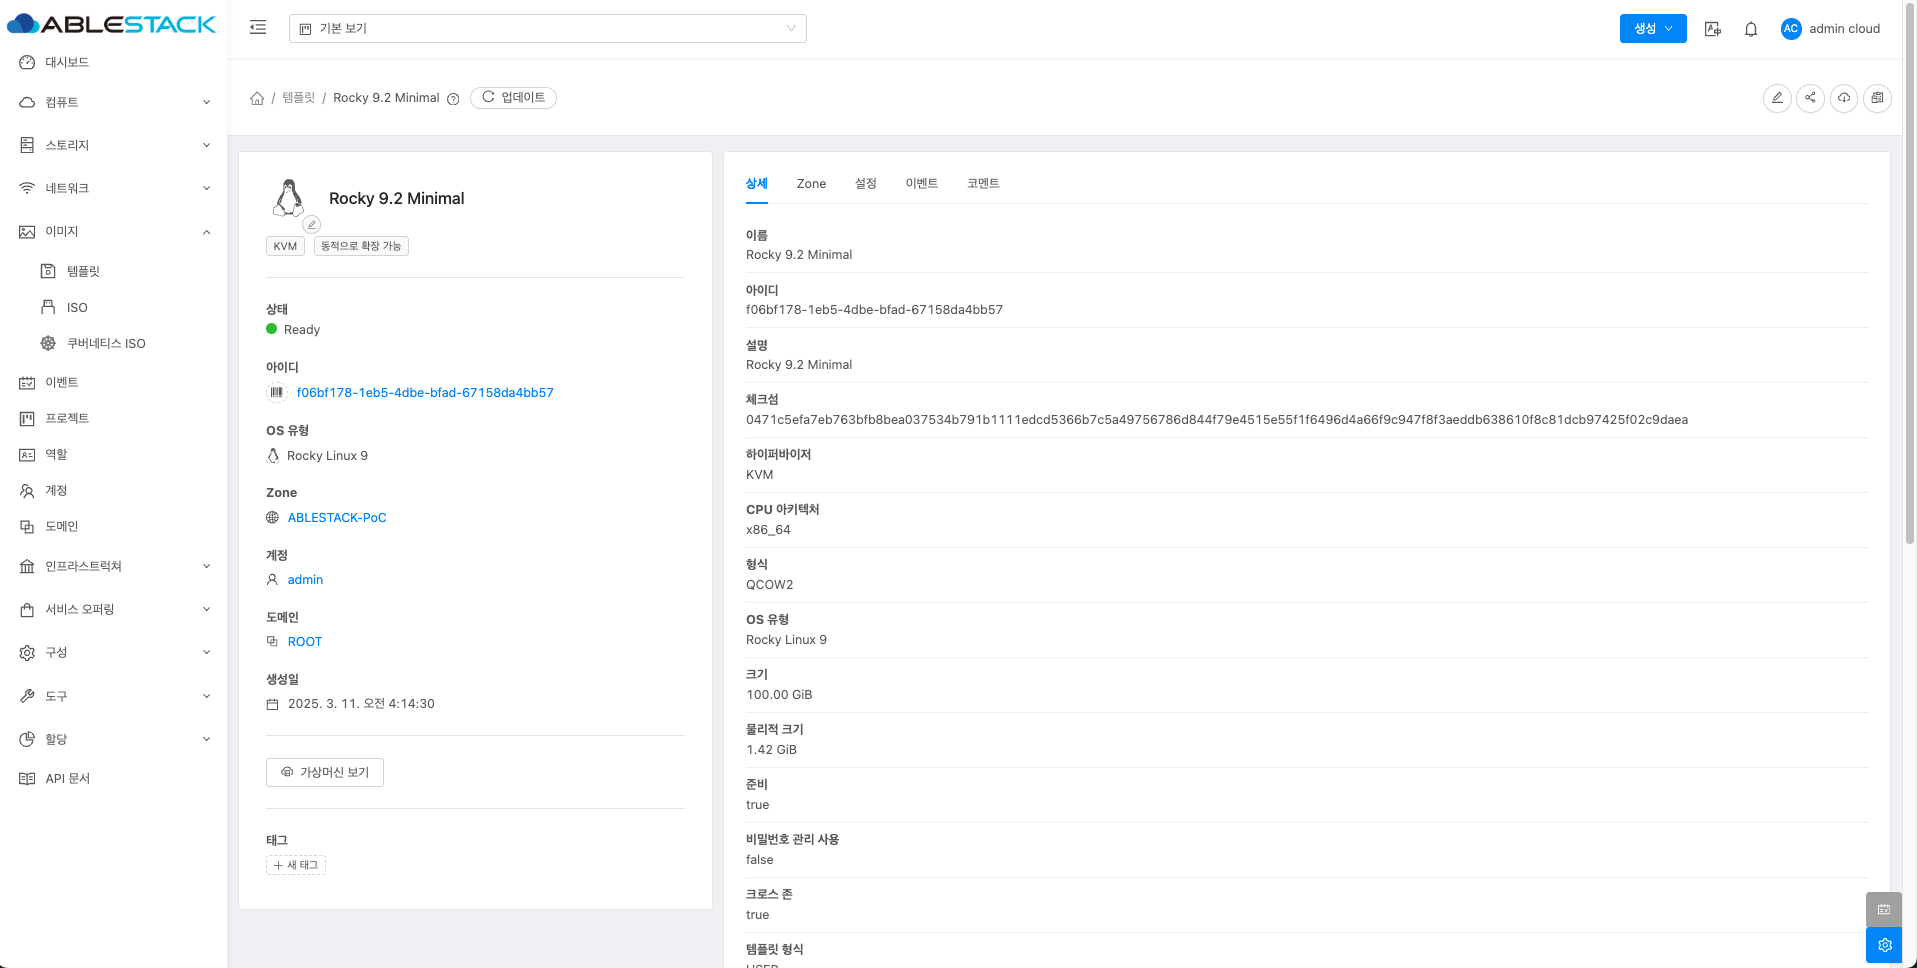The width and height of the screenshot is (1917, 968).
Task: Click the download template cloud icon
Action: click(1844, 98)
